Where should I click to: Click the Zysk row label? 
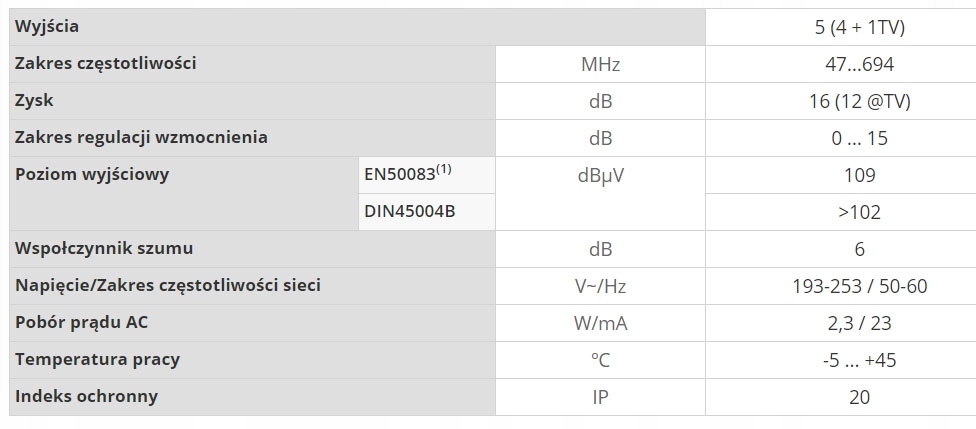pos(34,101)
